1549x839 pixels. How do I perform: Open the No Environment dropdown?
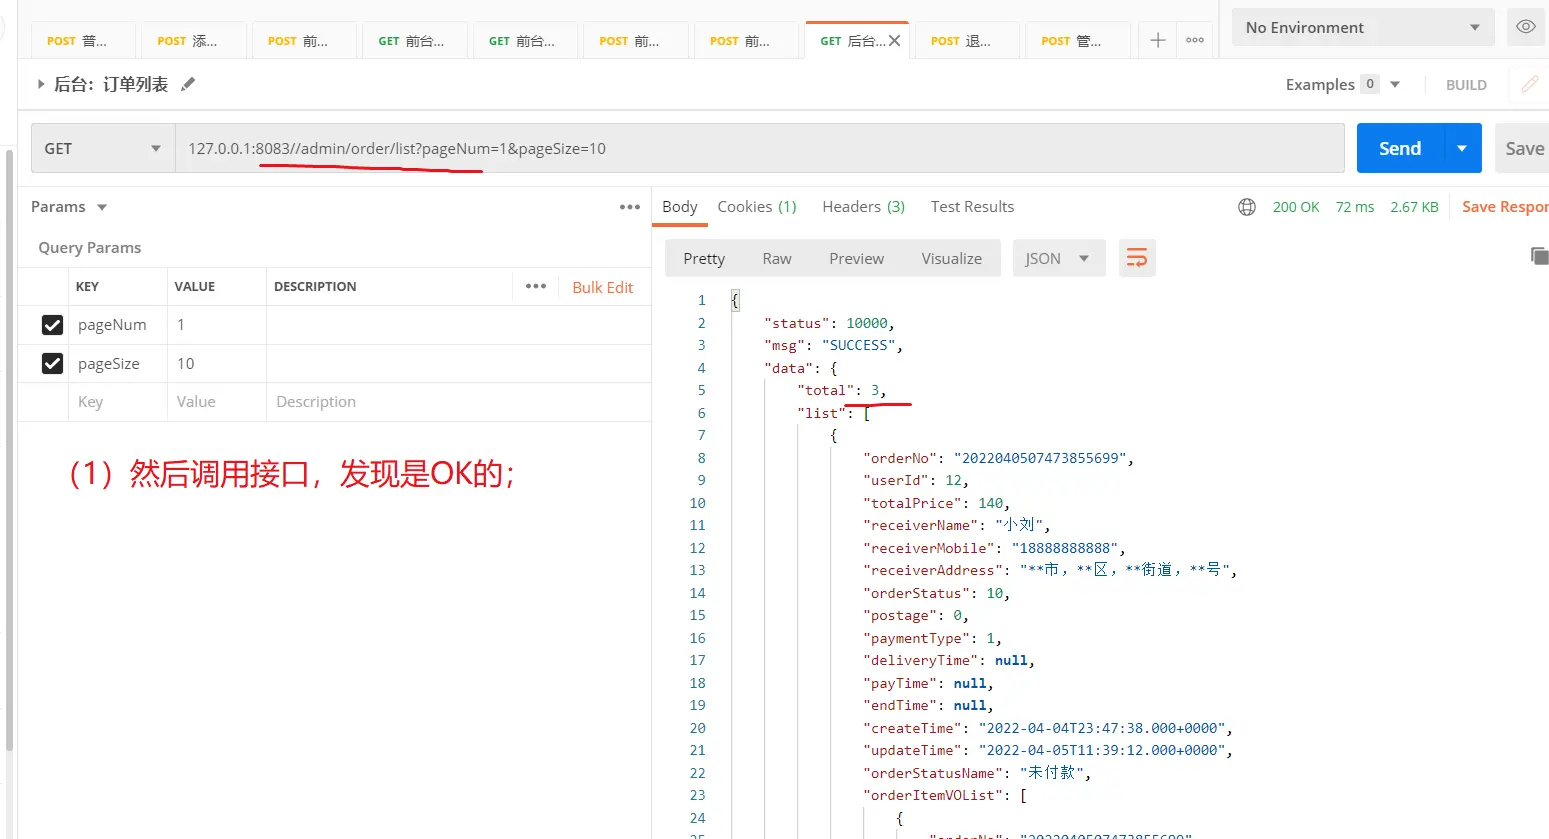pos(1362,28)
